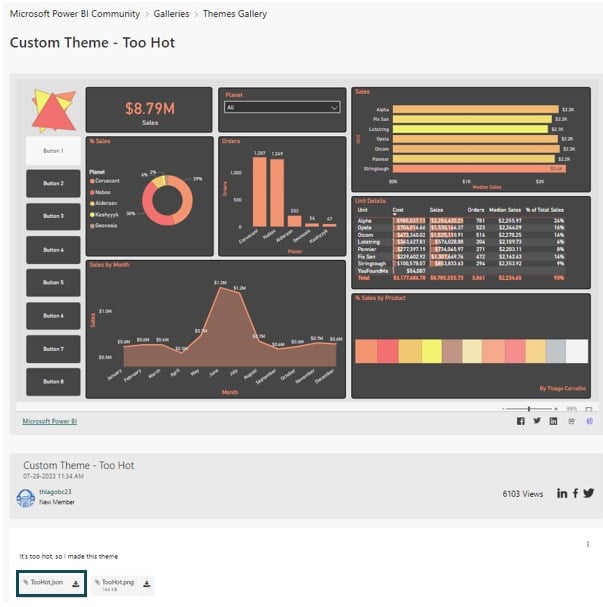The height and width of the screenshot is (607, 603).
Task: Share report on Facebook in embed footer
Action: point(521,421)
